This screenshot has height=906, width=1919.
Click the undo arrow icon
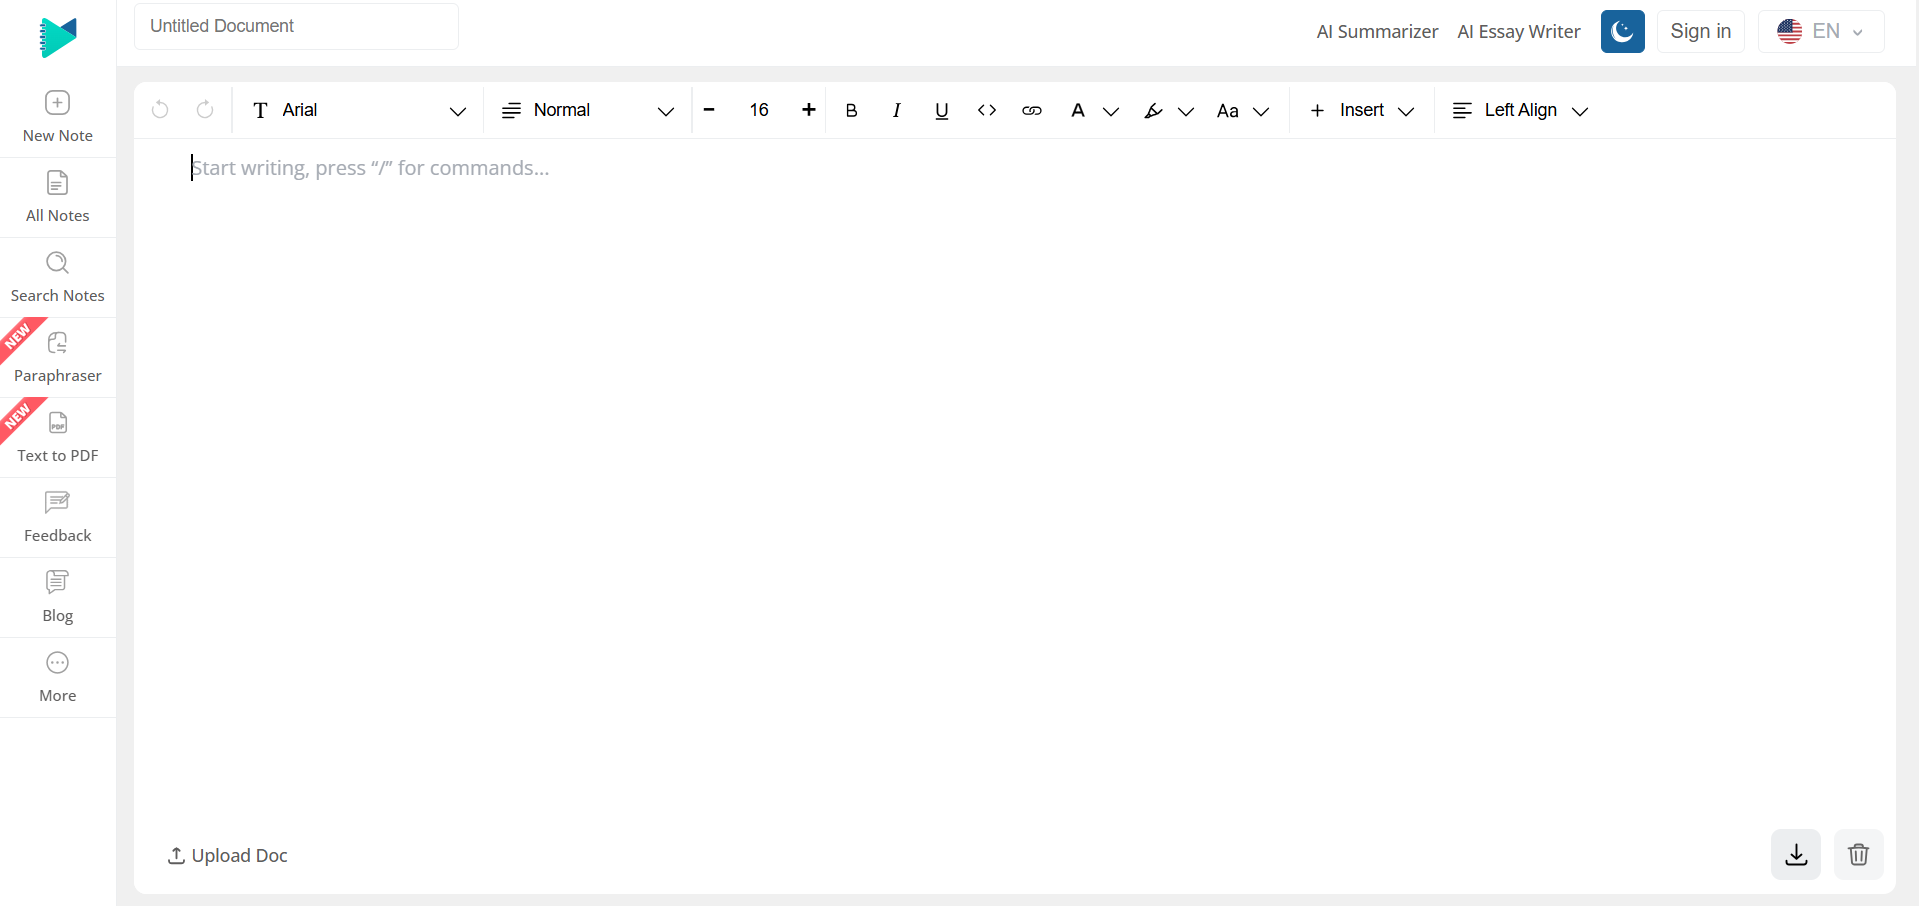click(x=160, y=110)
